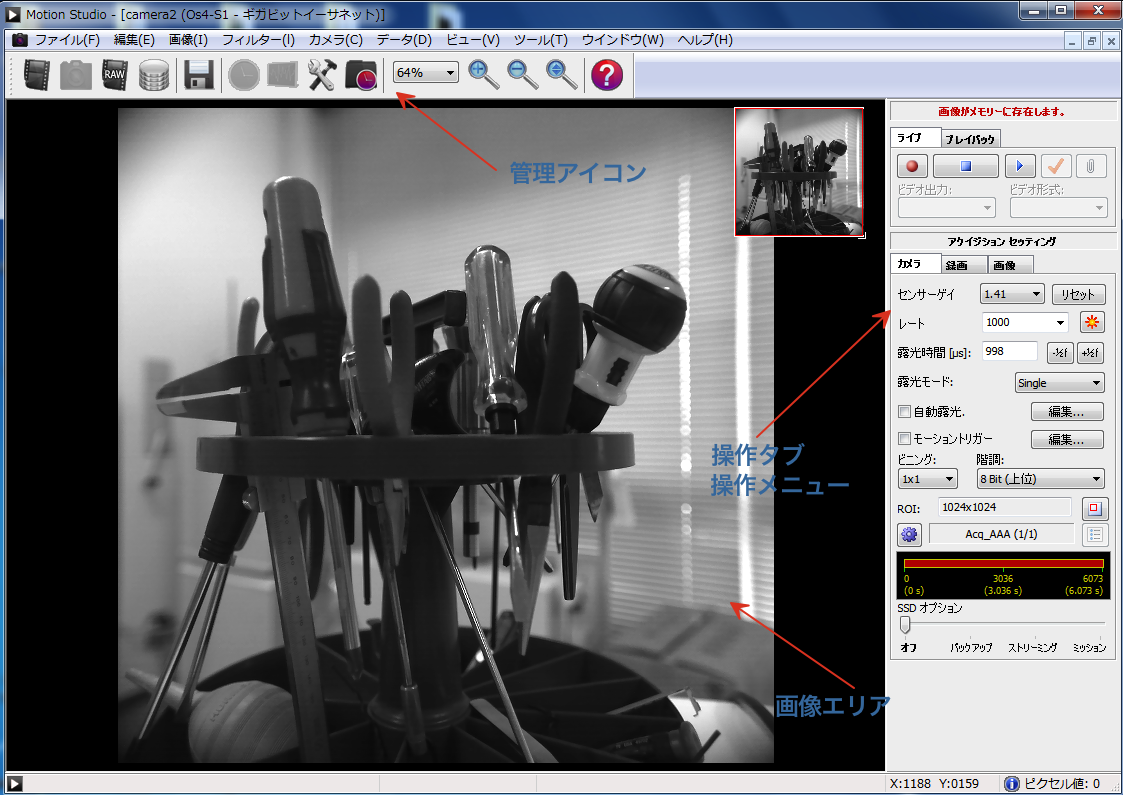Open the red help question mark
The width and height of the screenshot is (1123, 795).
coord(607,74)
